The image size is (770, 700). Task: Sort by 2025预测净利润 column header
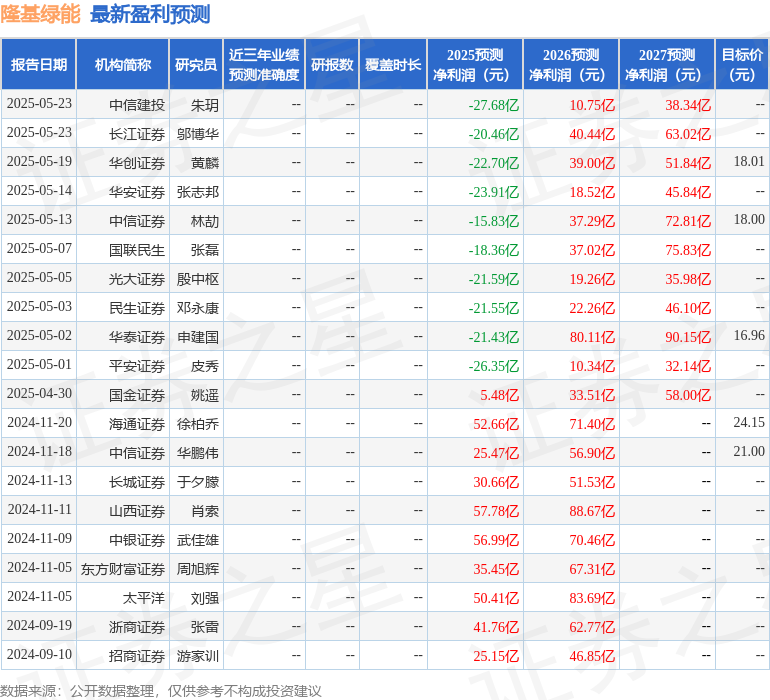(475, 65)
